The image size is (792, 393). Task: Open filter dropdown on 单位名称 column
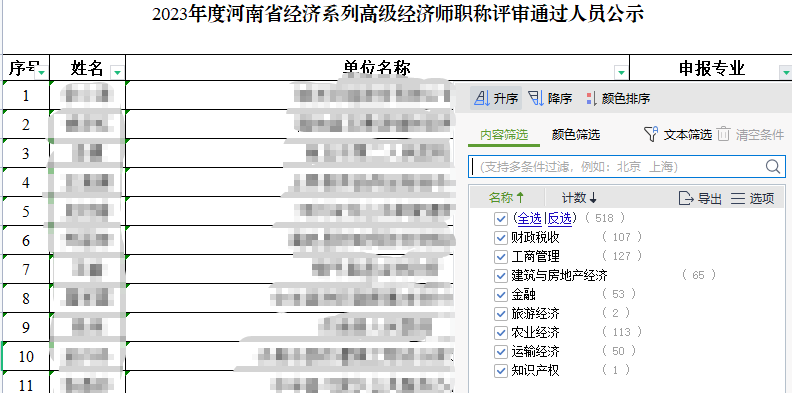[621, 73]
